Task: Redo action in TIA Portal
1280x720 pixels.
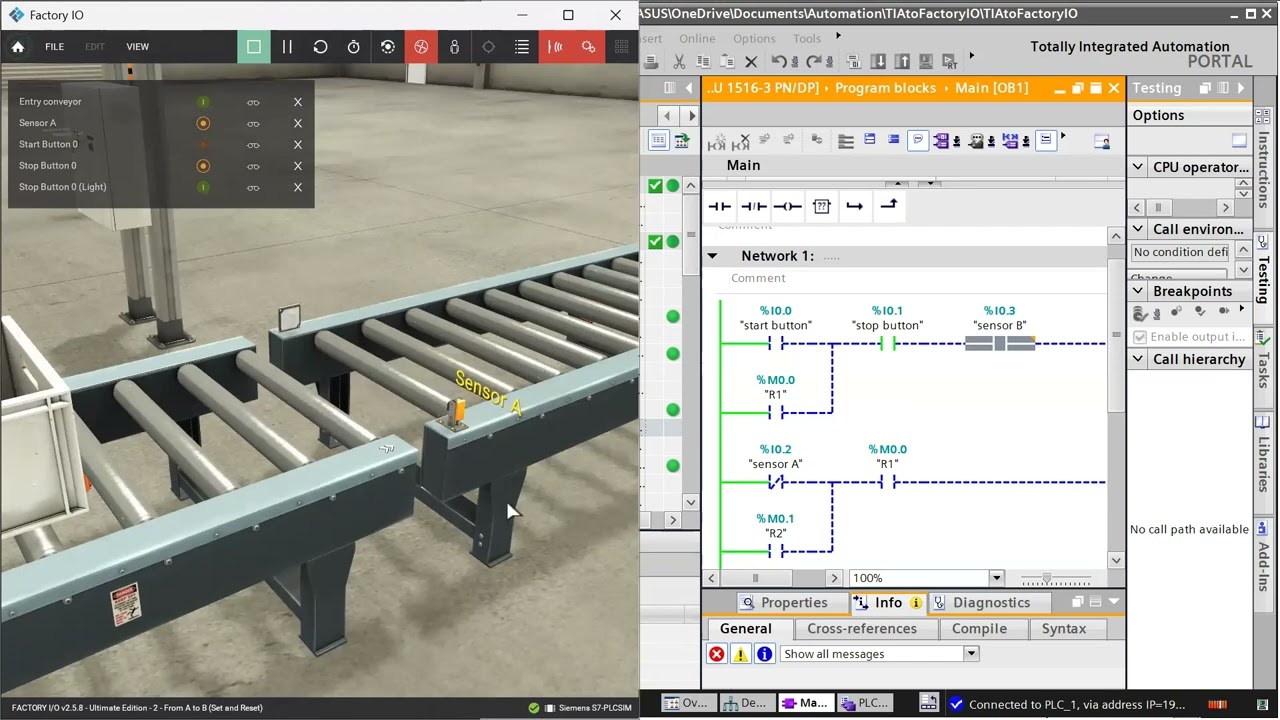Action: (815, 61)
